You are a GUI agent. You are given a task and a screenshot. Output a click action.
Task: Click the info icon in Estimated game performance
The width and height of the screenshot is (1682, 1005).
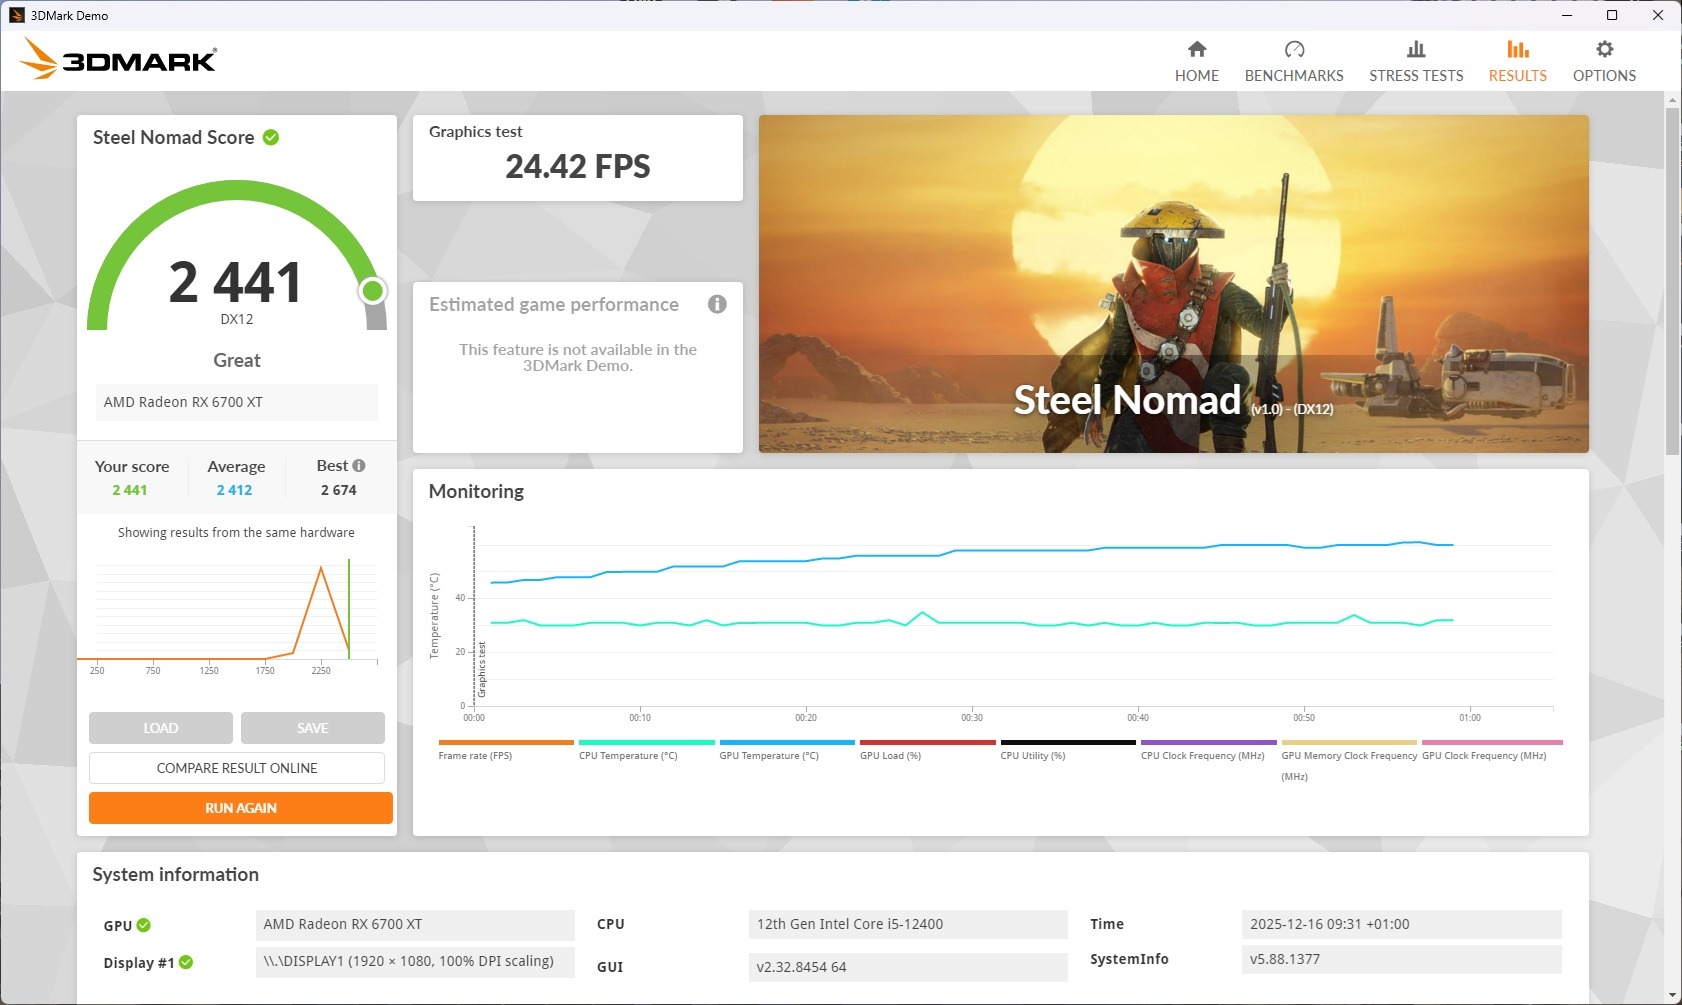pos(717,304)
